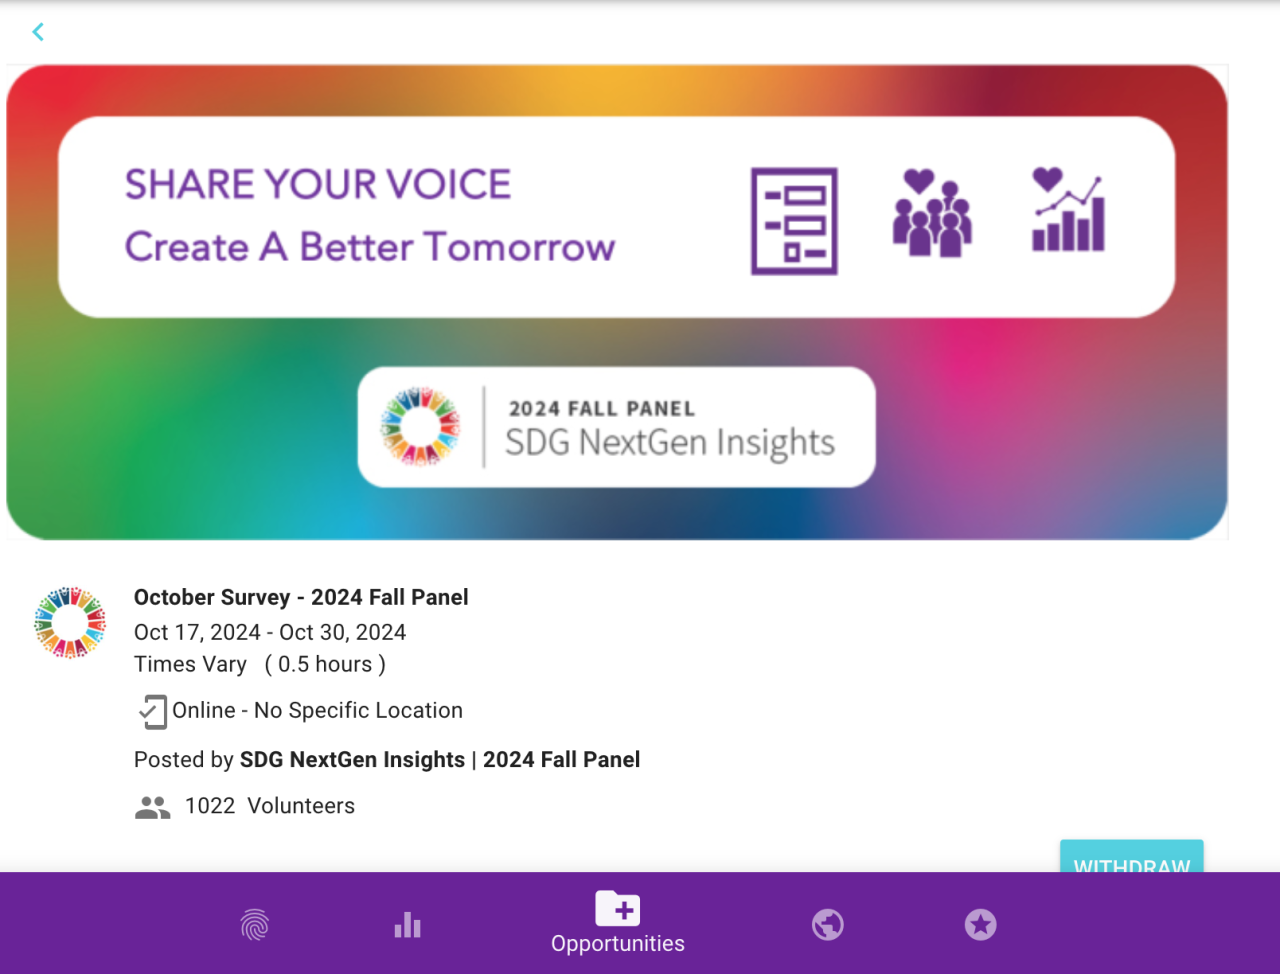Open the SDG wheel organization logo

(x=70, y=622)
